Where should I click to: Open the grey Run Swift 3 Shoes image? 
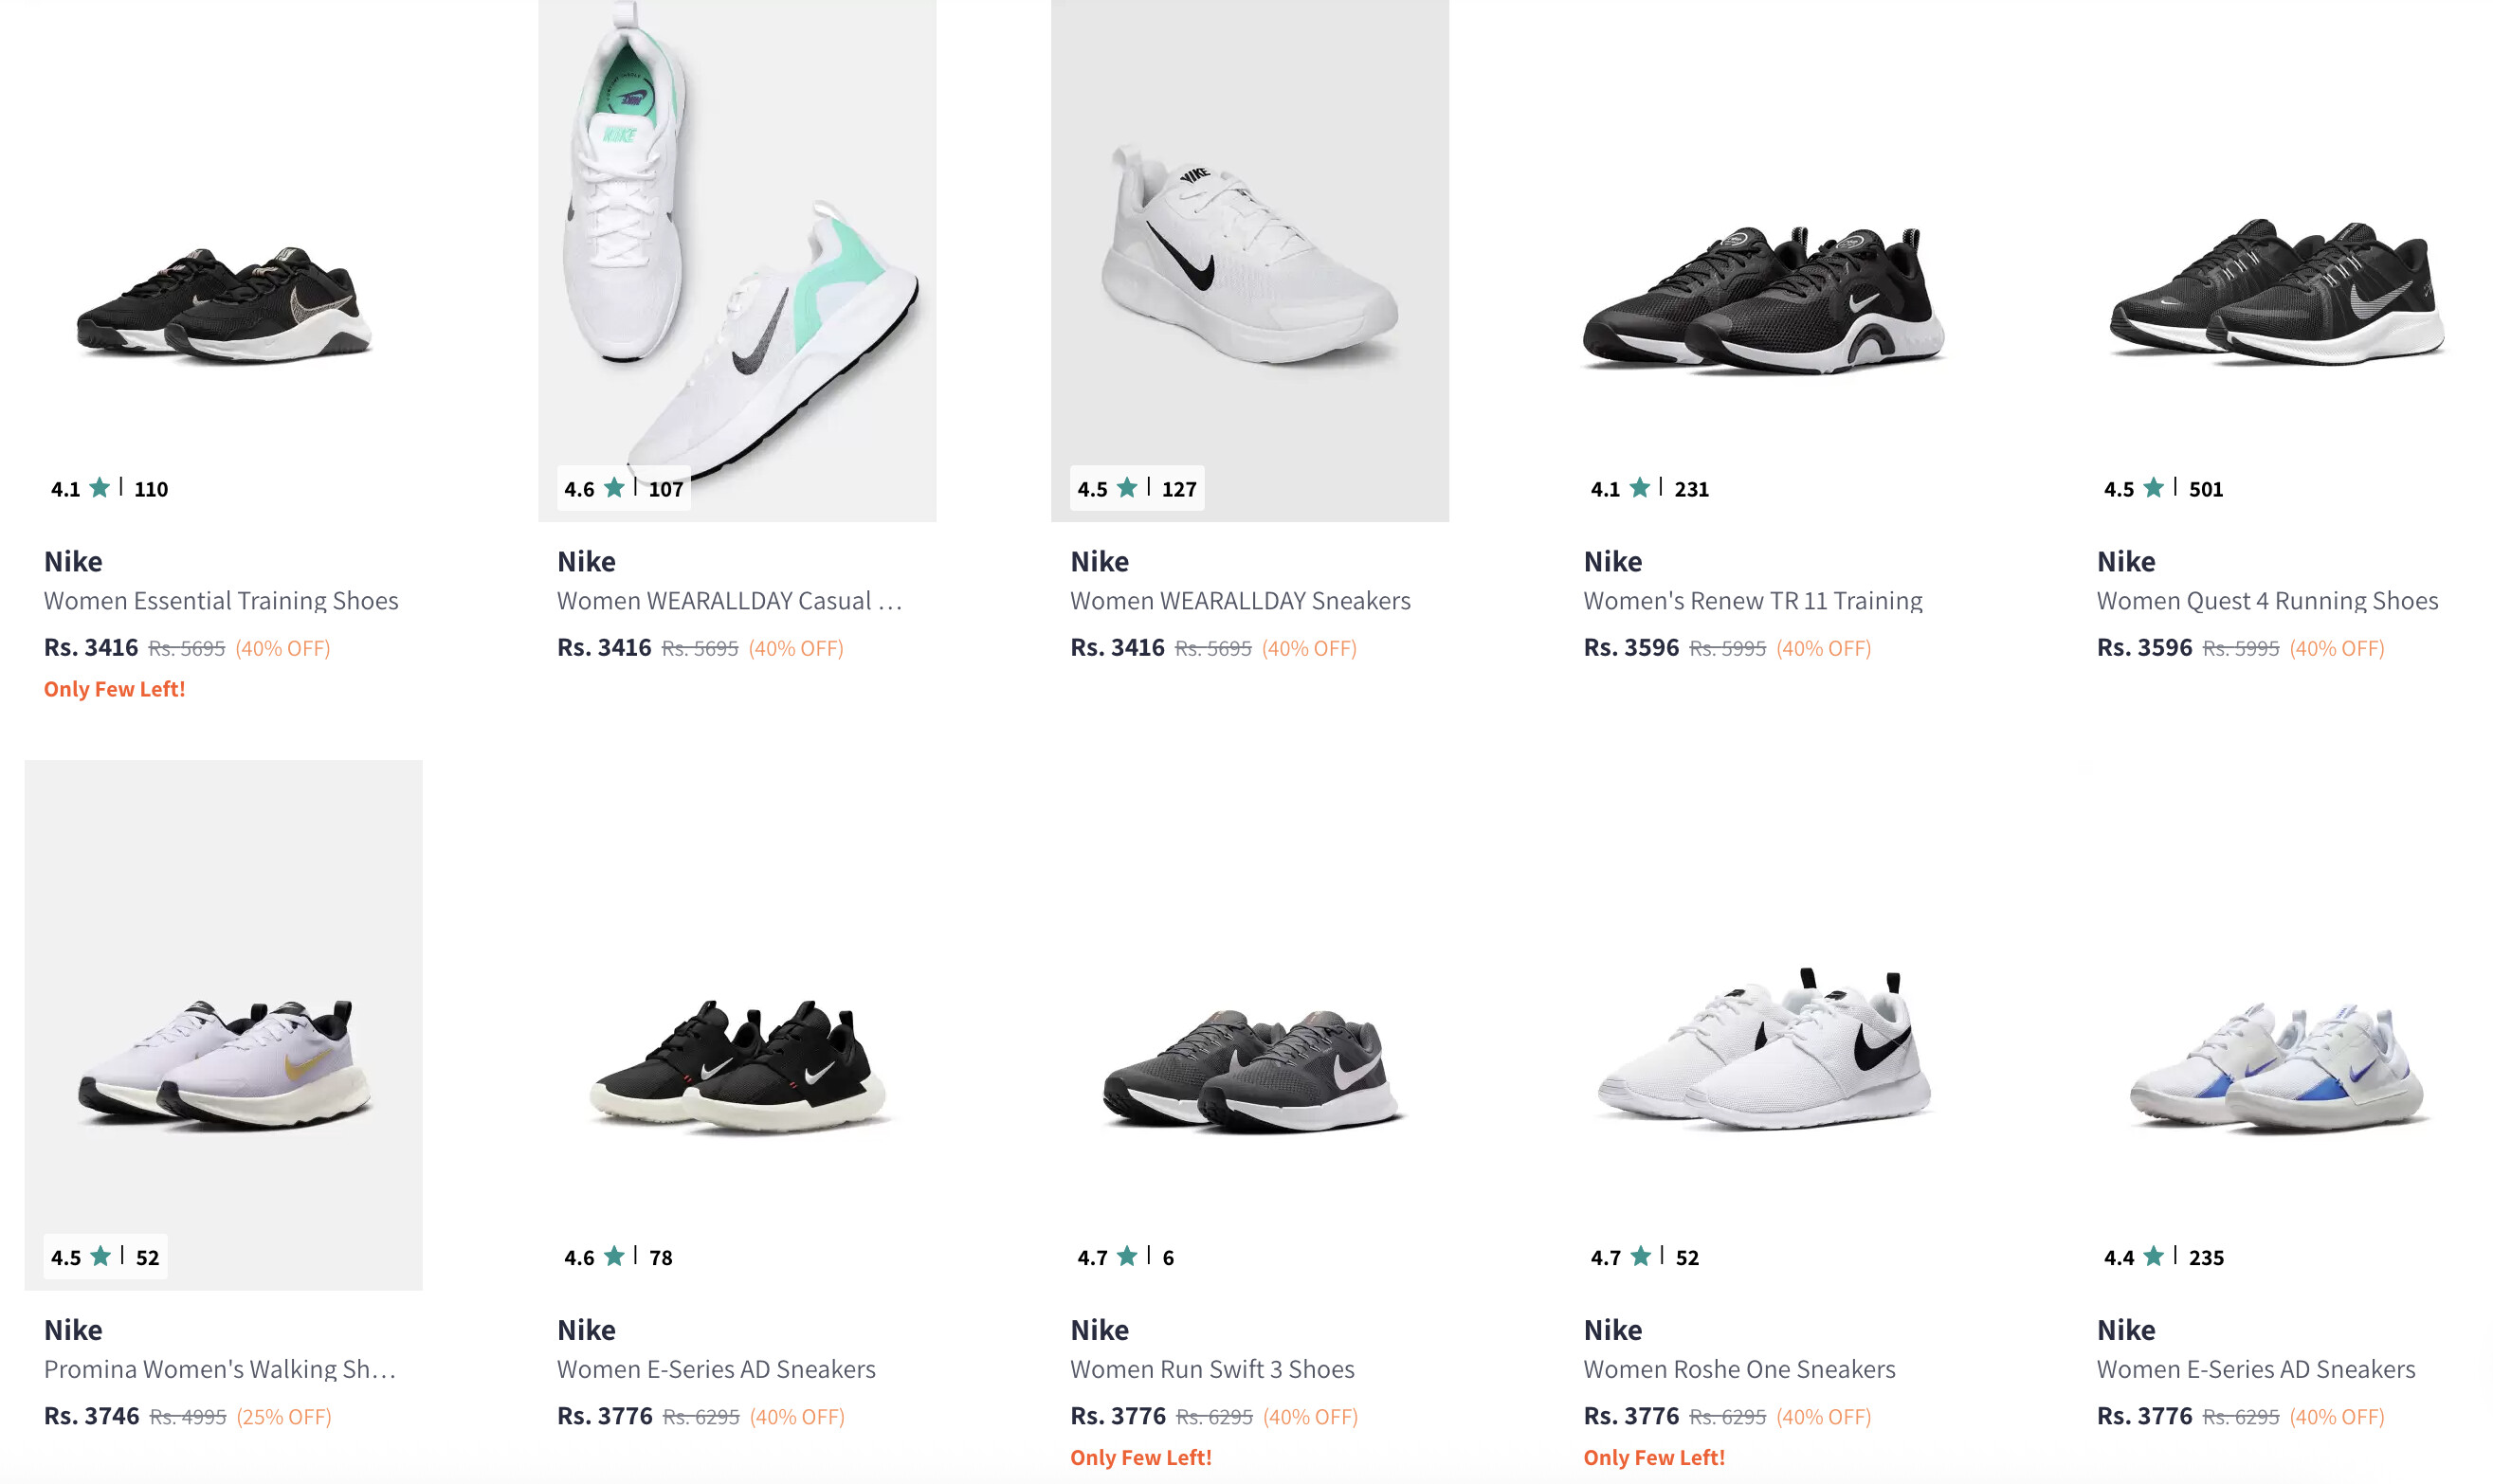point(1249,1070)
